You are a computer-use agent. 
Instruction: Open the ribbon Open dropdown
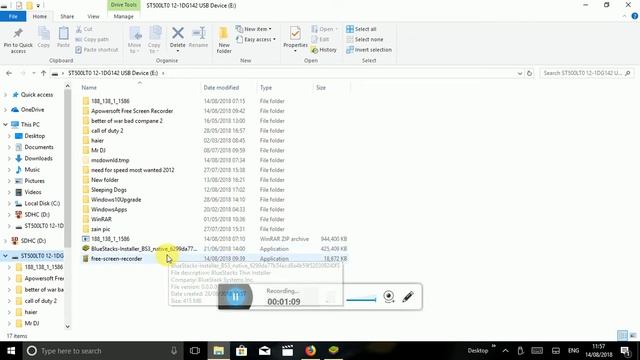click(x=324, y=29)
